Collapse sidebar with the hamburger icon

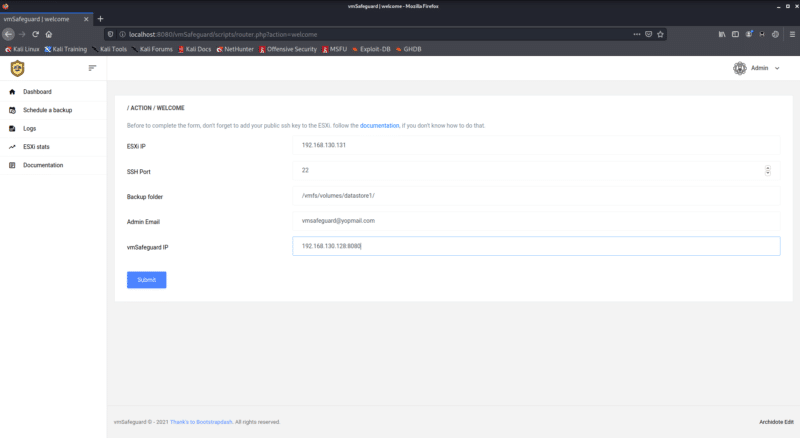coord(92,68)
